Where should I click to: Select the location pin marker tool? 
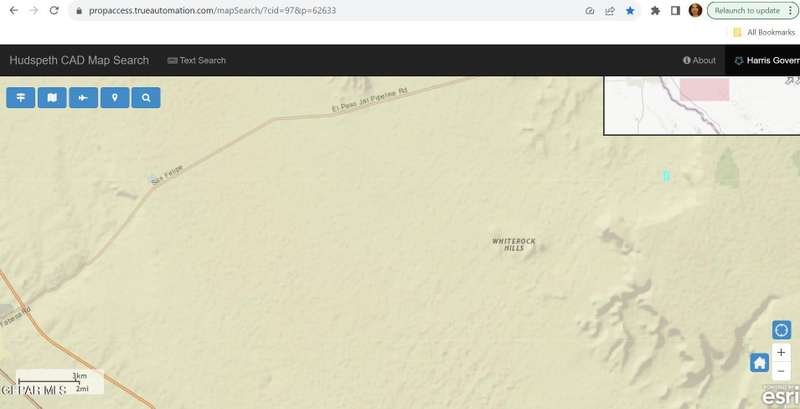click(115, 98)
